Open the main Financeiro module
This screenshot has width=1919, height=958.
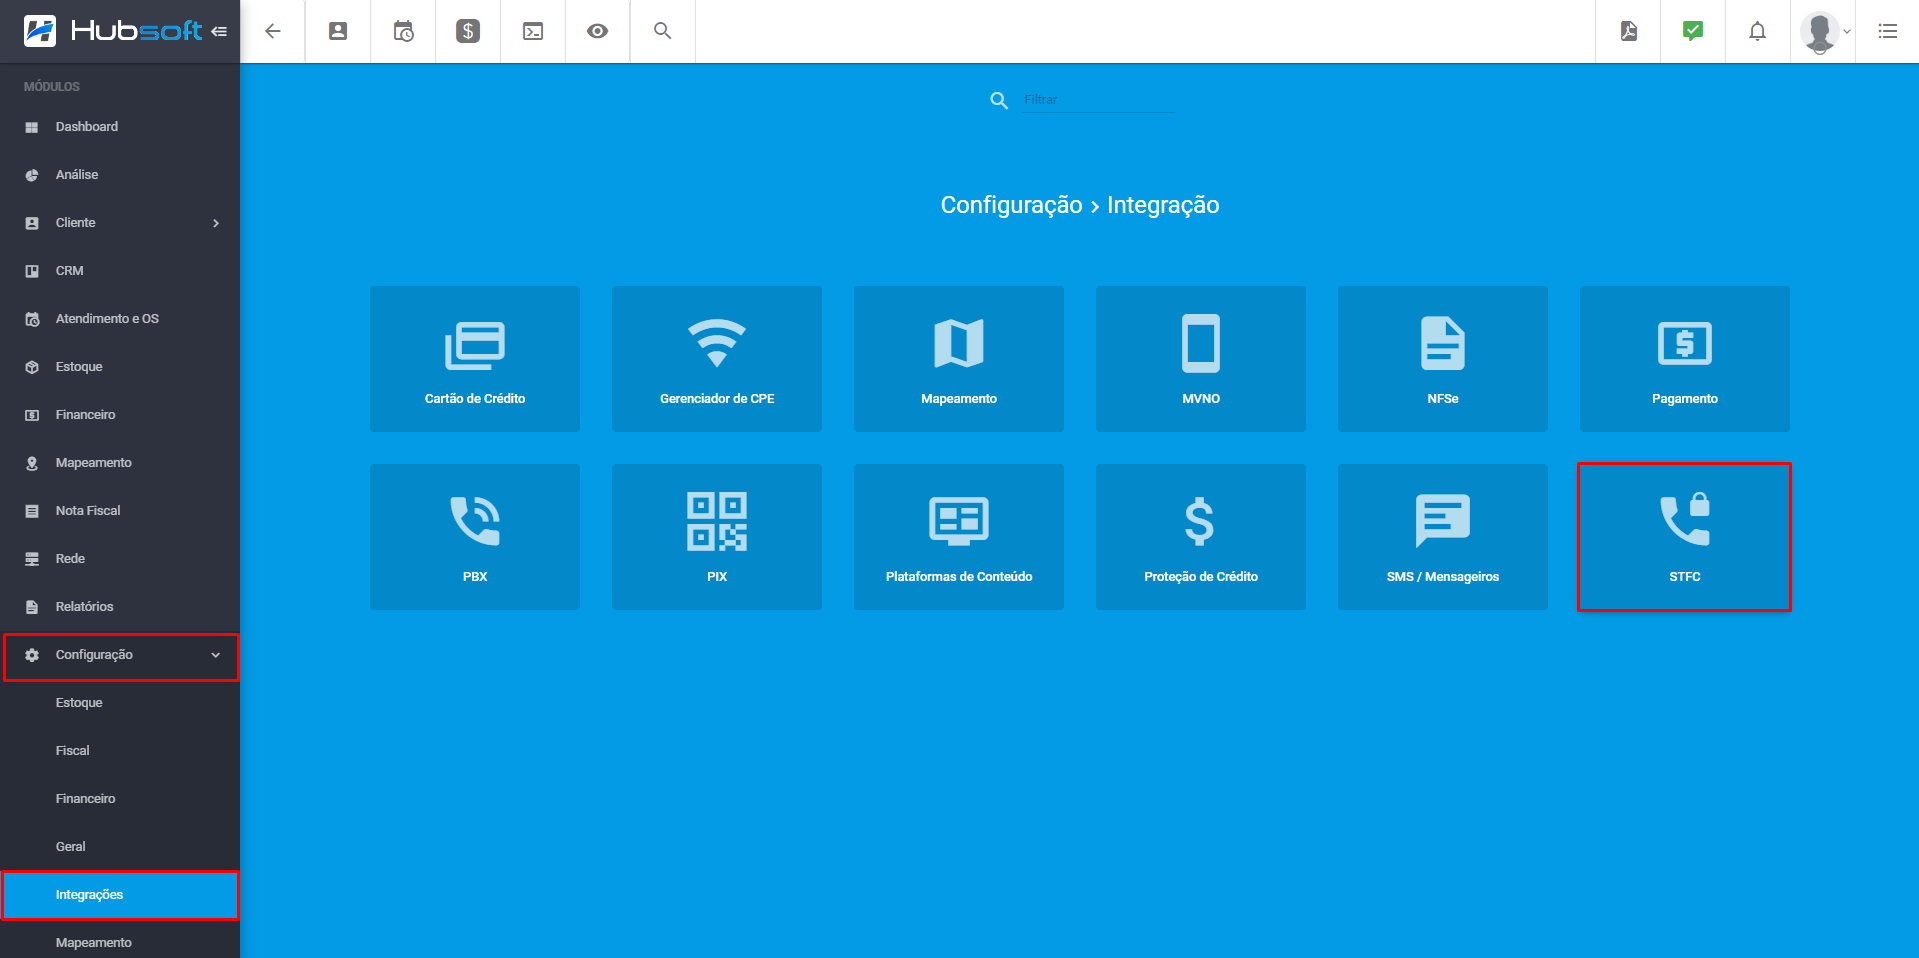(x=120, y=415)
